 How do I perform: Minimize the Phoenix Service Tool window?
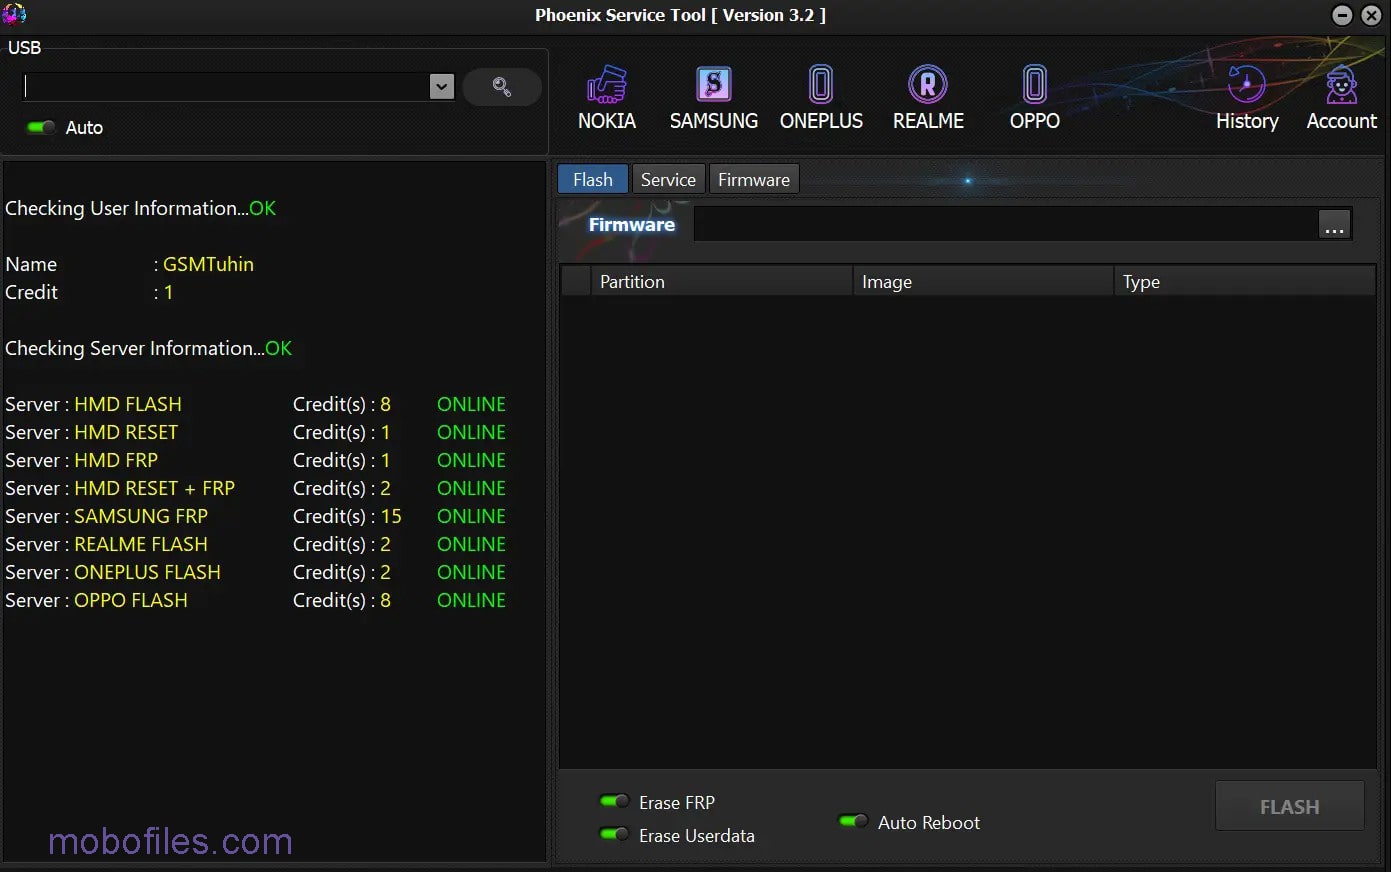click(x=1343, y=15)
